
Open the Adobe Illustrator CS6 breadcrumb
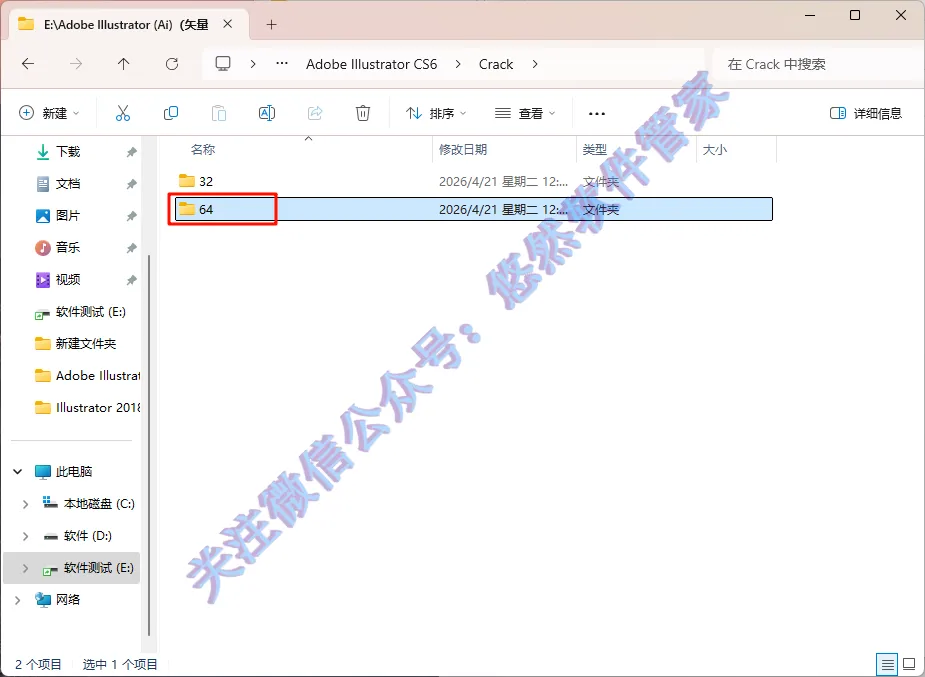[x=372, y=64]
